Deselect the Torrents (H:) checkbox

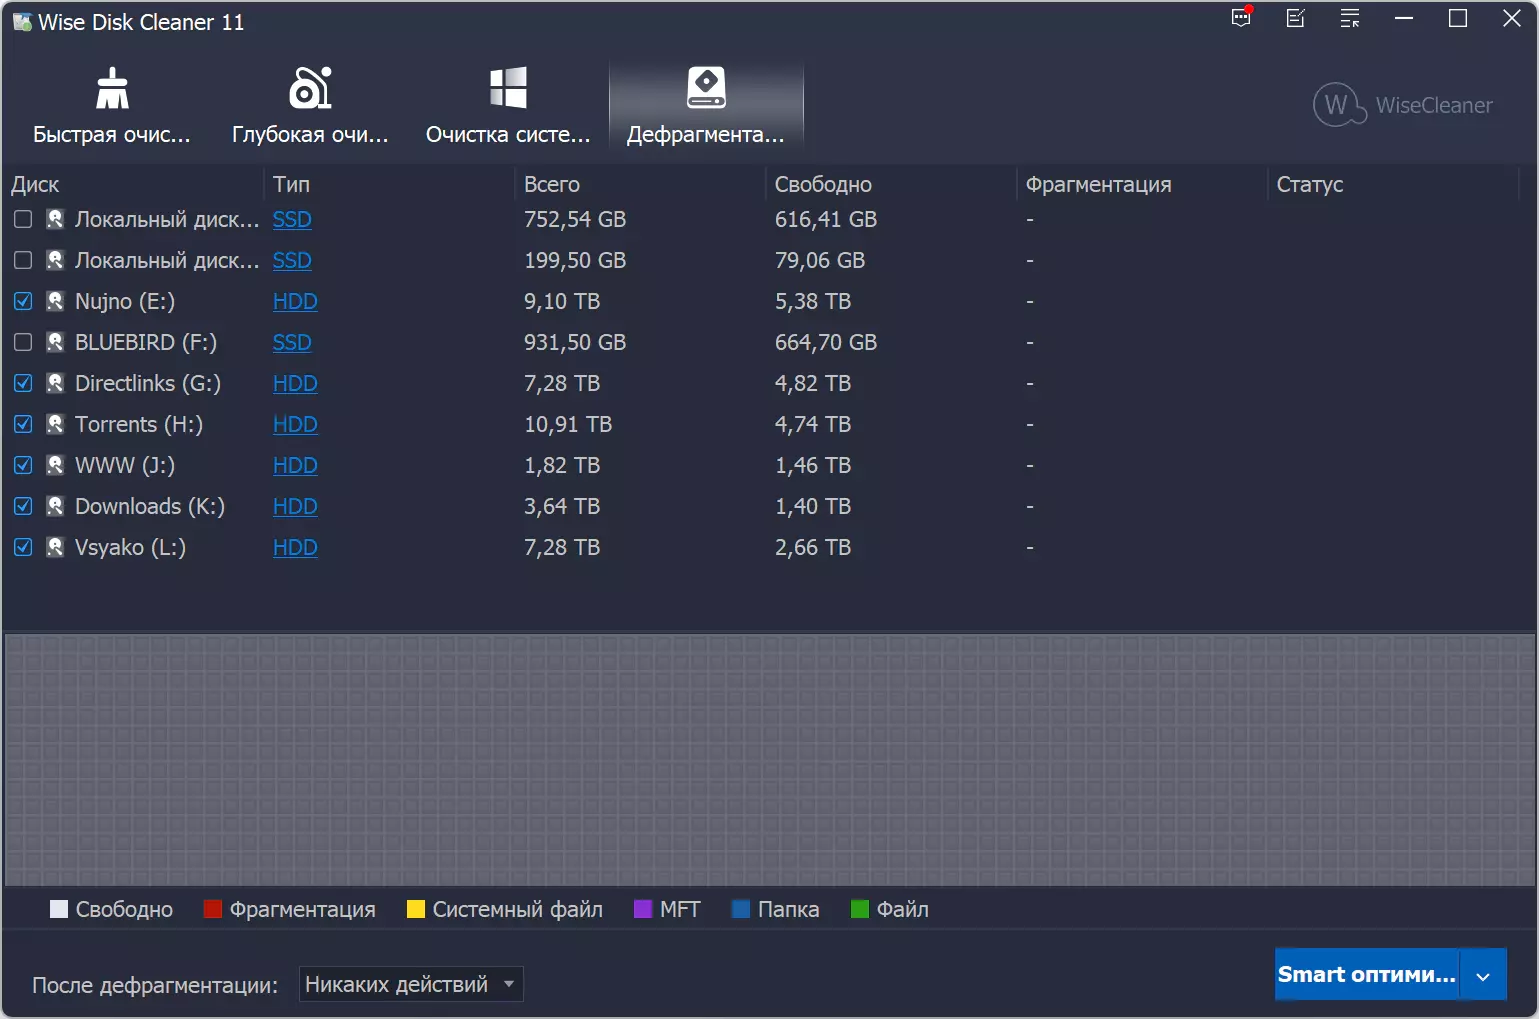coord(23,424)
